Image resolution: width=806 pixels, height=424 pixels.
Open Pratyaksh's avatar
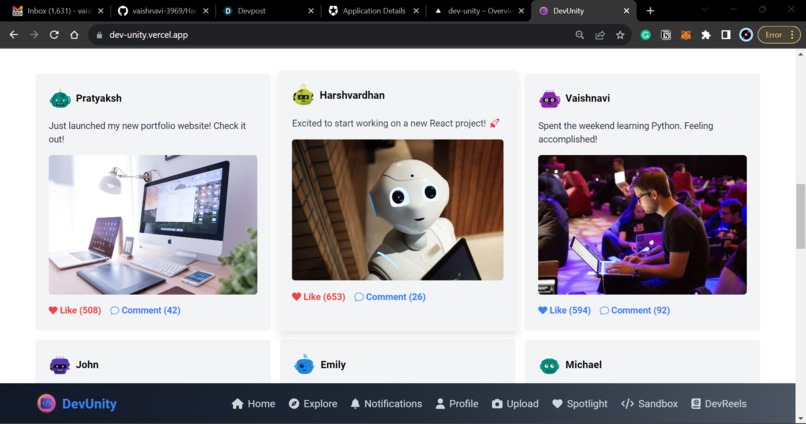pos(60,98)
